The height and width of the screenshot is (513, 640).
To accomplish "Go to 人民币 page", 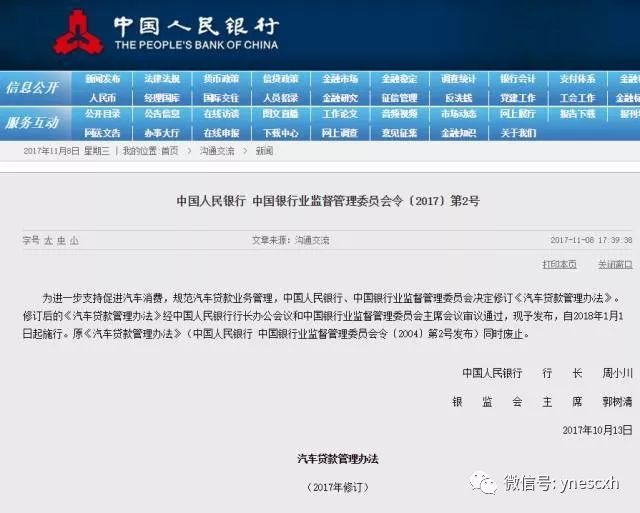I will [x=103, y=98].
